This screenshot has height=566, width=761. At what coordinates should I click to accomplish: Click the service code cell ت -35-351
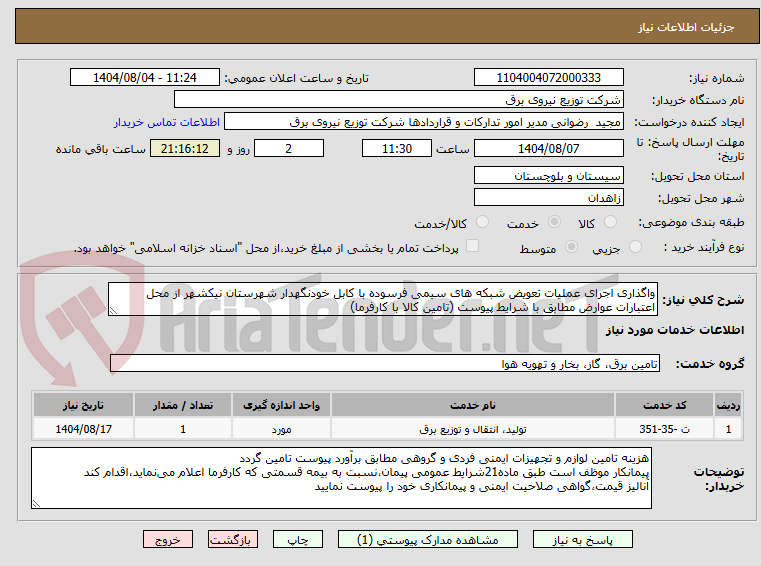click(664, 429)
